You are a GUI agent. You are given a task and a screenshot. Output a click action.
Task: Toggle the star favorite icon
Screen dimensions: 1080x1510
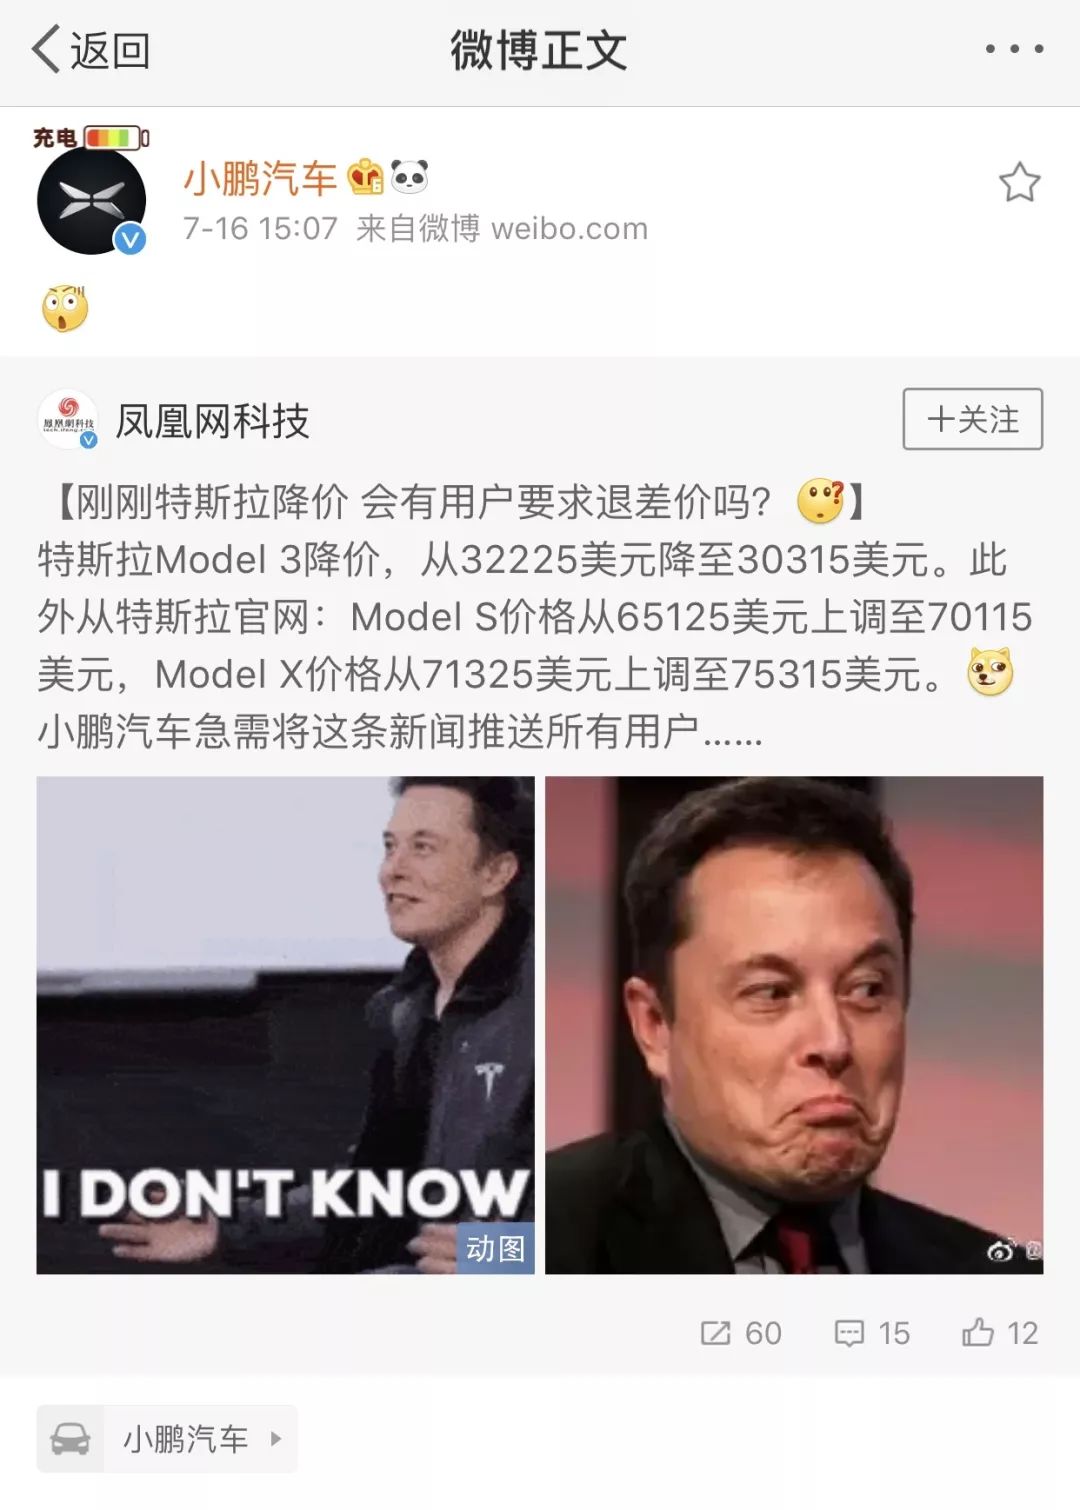pyautogui.click(x=1019, y=182)
